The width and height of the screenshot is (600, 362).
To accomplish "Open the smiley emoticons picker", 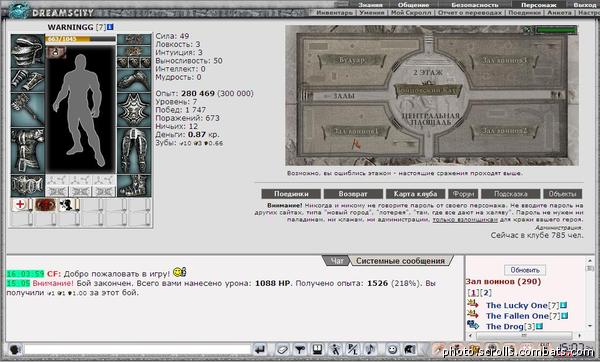I will click(392, 349).
